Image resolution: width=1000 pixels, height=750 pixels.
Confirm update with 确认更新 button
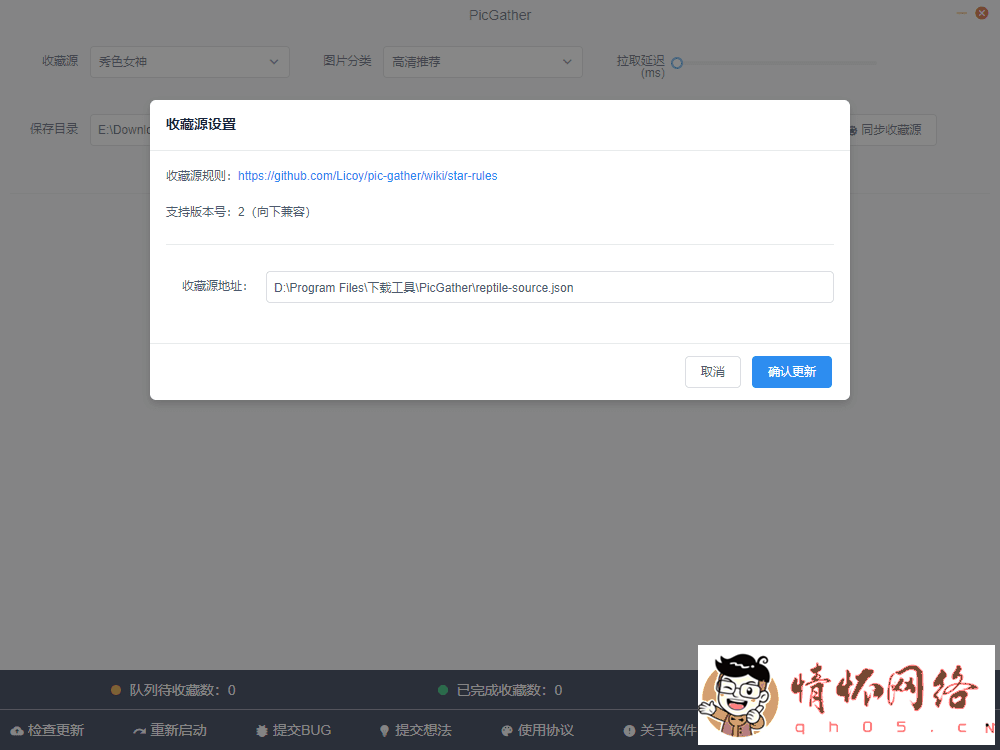click(x=791, y=372)
